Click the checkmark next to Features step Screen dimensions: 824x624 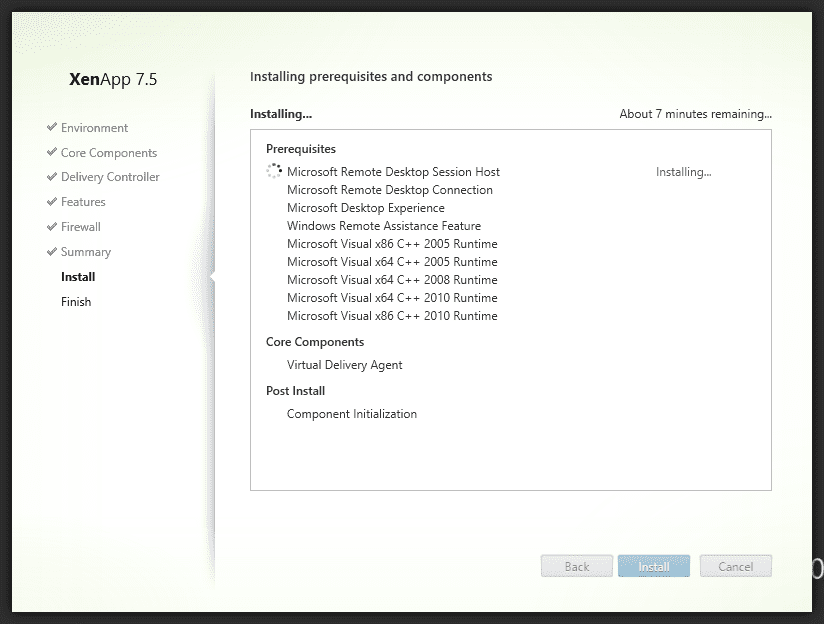pyautogui.click(x=51, y=202)
